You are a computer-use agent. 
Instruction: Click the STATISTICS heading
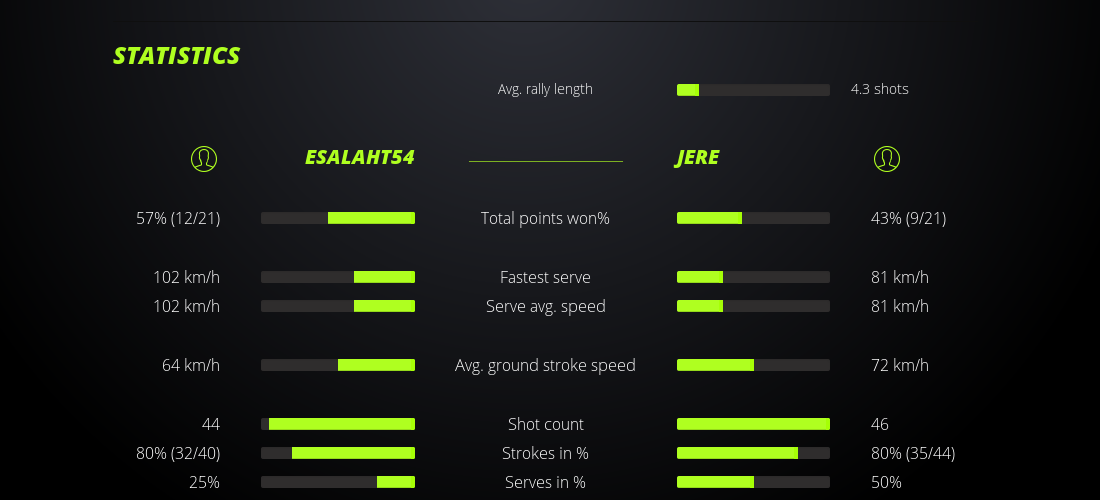177,56
